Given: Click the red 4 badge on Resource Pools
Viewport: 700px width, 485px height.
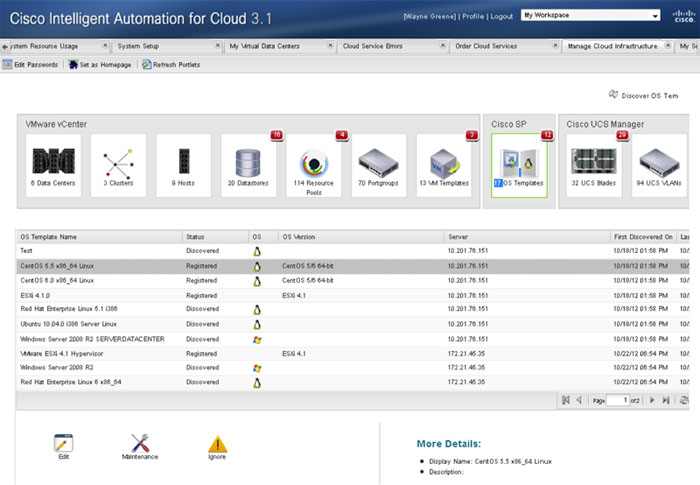Looking at the screenshot, I should [342, 135].
